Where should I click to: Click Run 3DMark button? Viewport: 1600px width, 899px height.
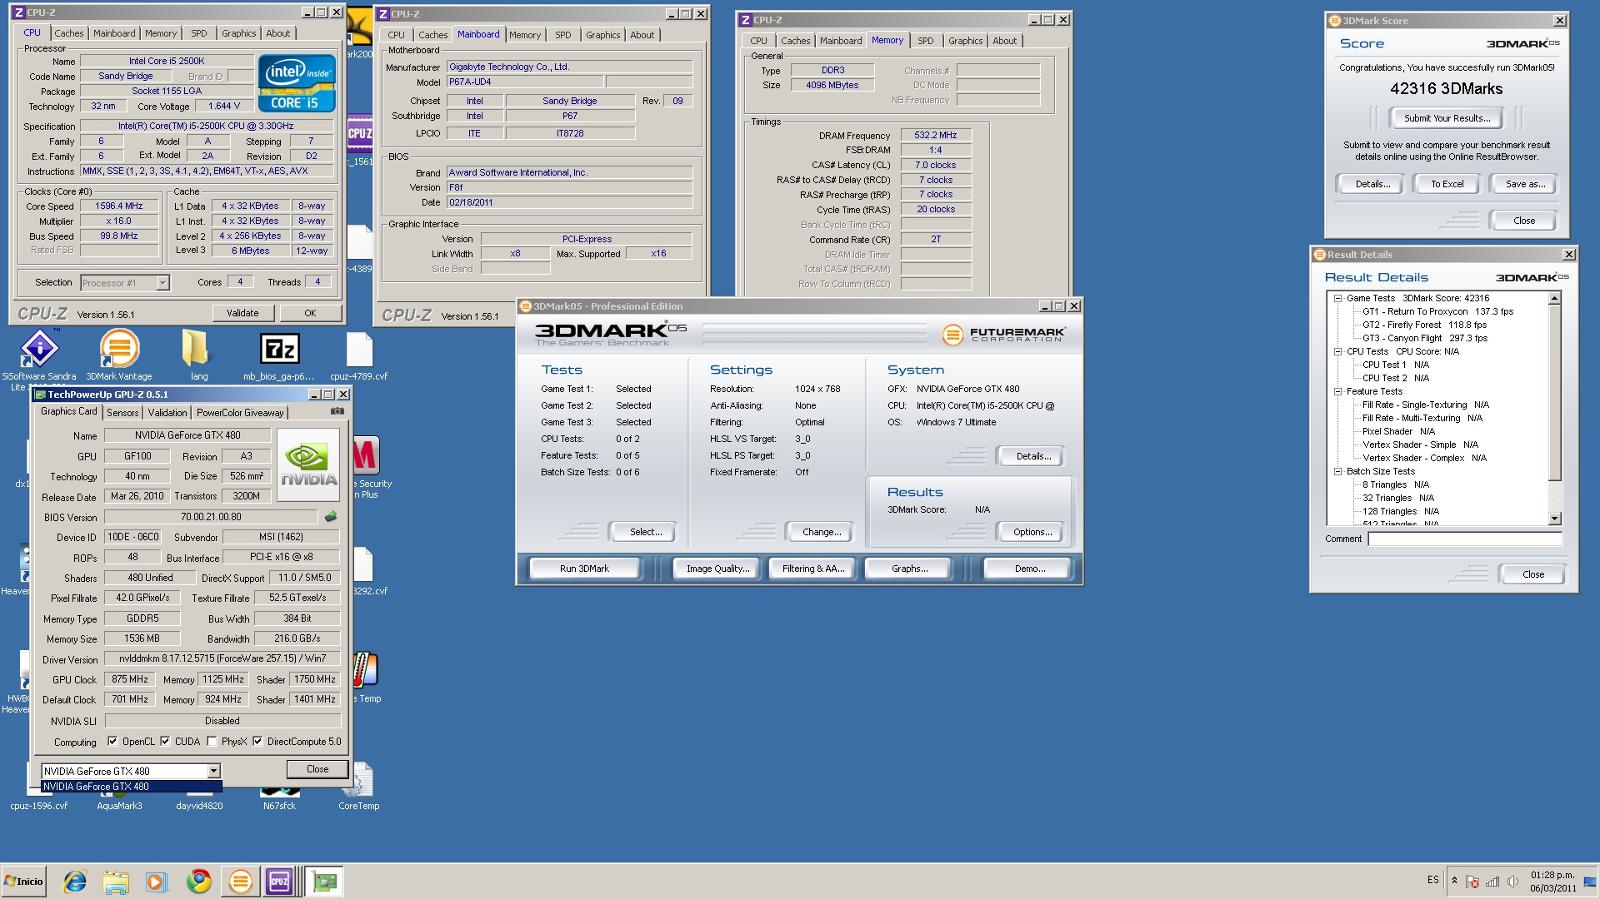(x=584, y=568)
